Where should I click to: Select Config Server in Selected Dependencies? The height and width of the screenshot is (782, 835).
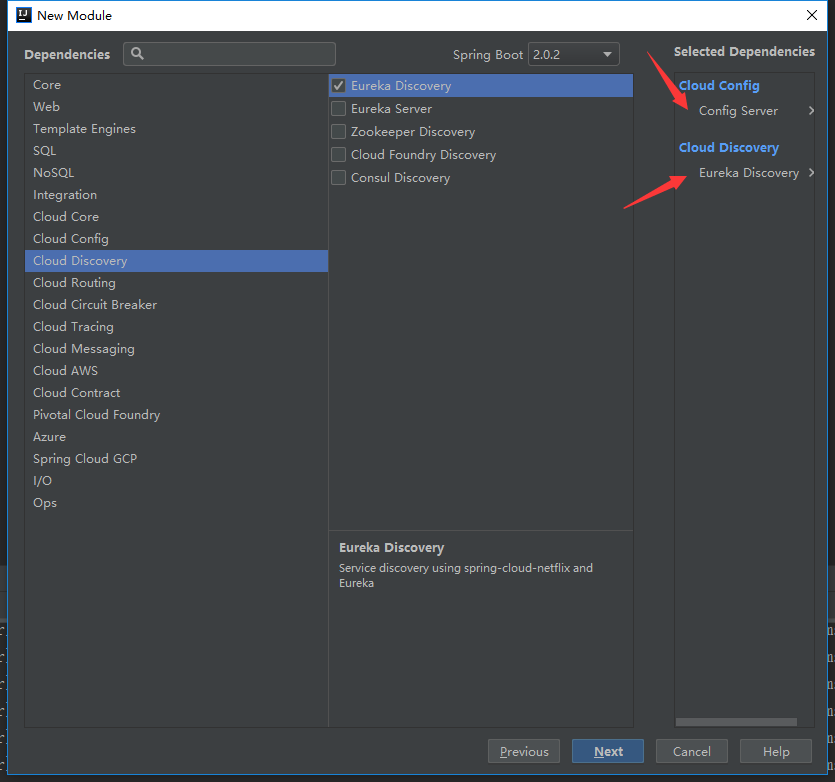point(738,111)
